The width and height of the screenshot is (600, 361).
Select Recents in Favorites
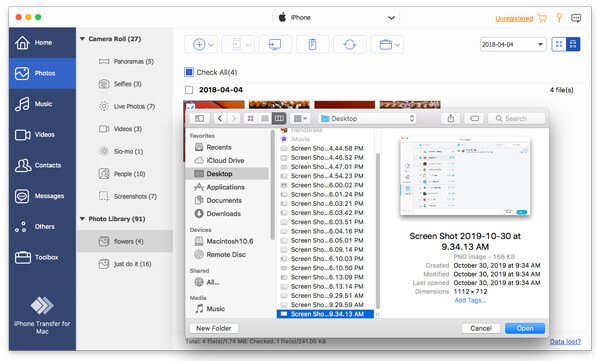pos(228,147)
